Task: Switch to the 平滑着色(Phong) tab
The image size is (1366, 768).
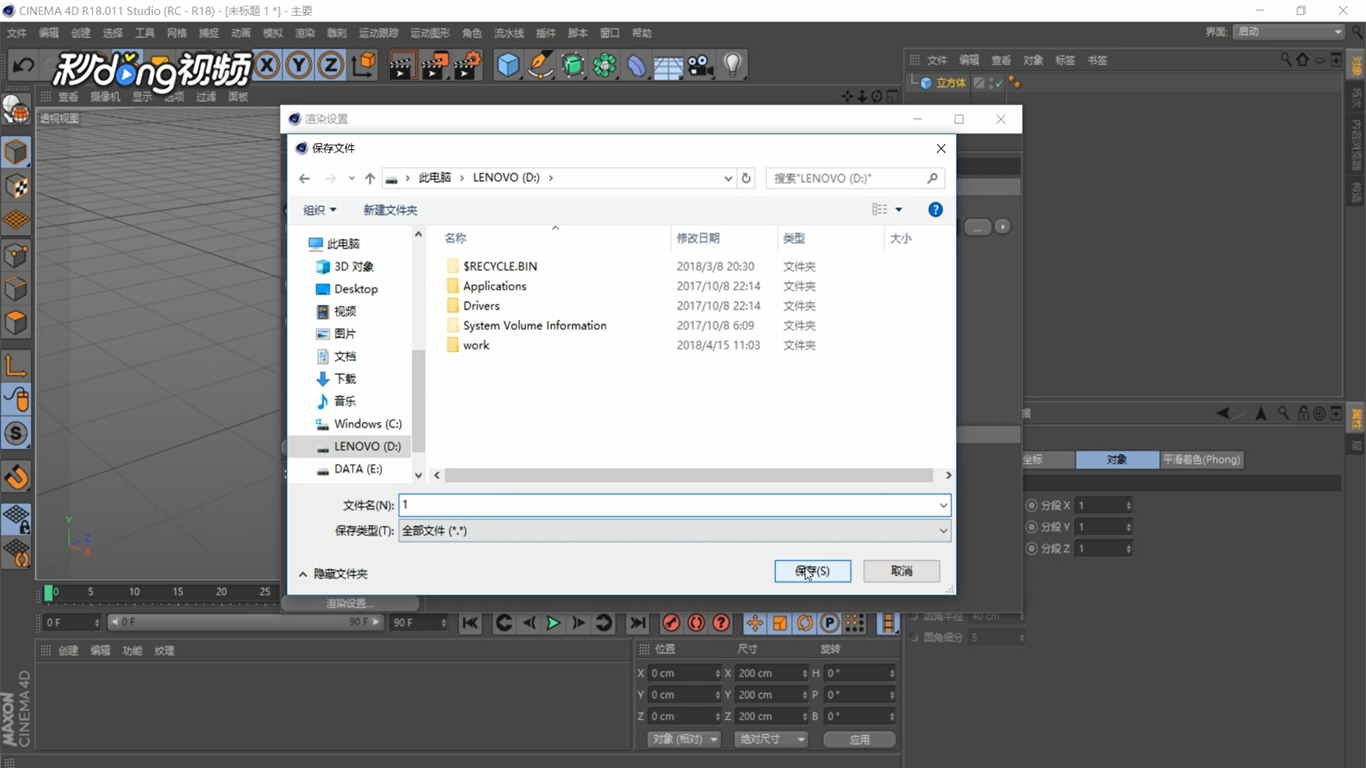Action: pyautogui.click(x=1201, y=460)
